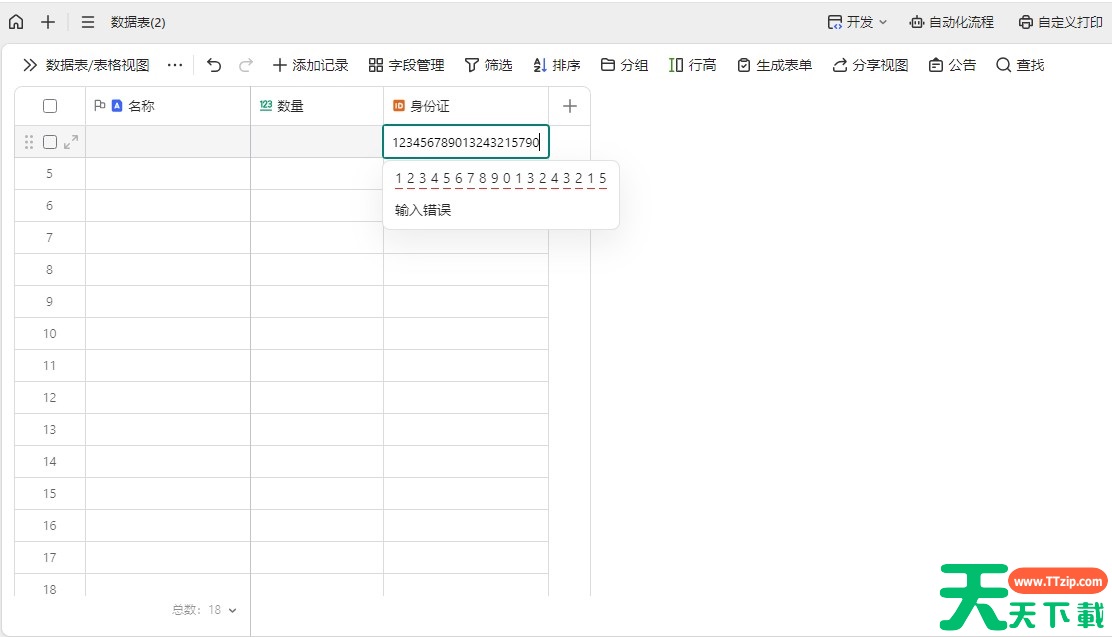Expand record using the expand arrows icon
Image resolution: width=1112 pixels, height=637 pixels.
coord(71,142)
